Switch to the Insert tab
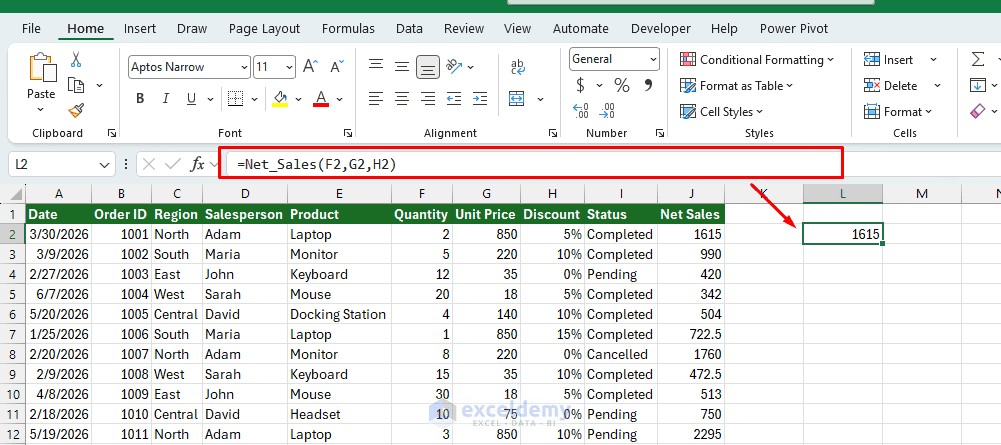The image size is (1001, 445). click(x=140, y=29)
